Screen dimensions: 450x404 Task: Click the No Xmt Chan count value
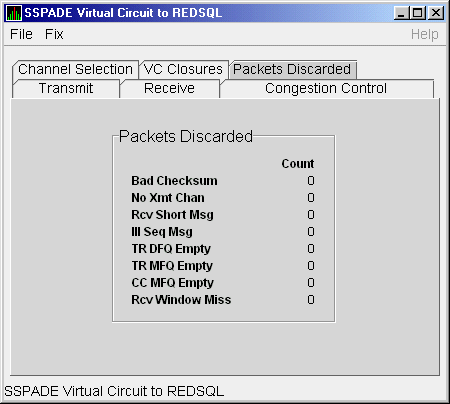pyautogui.click(x=311, y=198)
